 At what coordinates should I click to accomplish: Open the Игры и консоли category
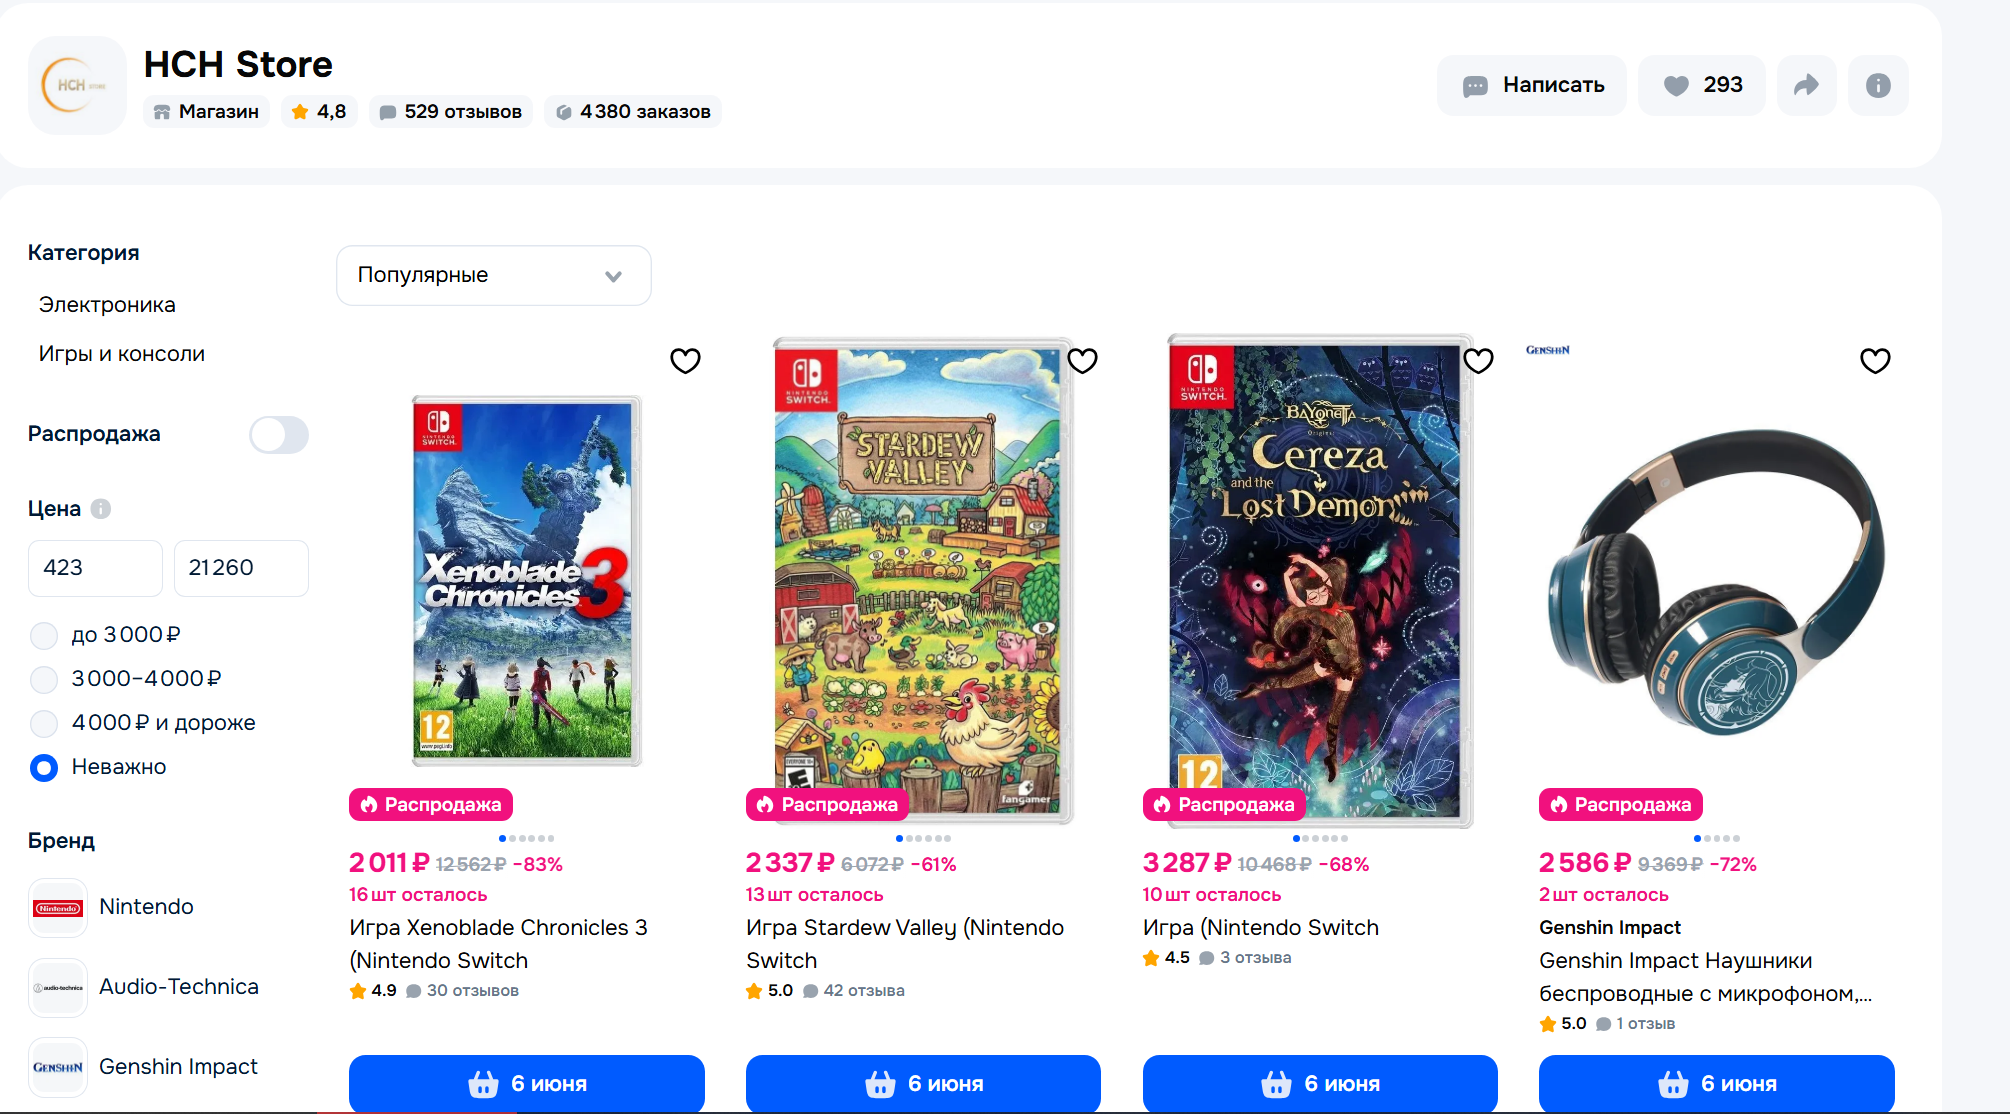[x=121, y=354]
